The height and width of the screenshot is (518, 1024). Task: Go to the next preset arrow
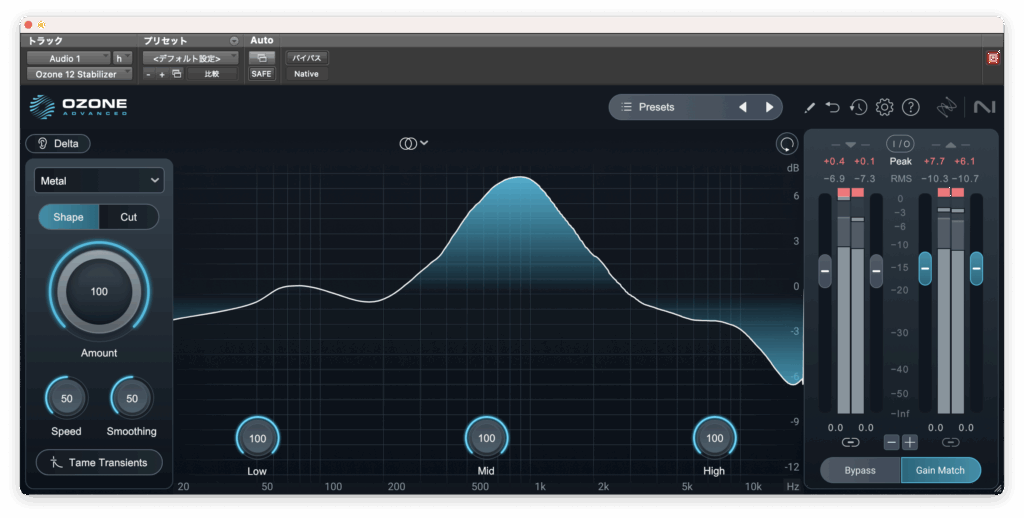[769, 107]
